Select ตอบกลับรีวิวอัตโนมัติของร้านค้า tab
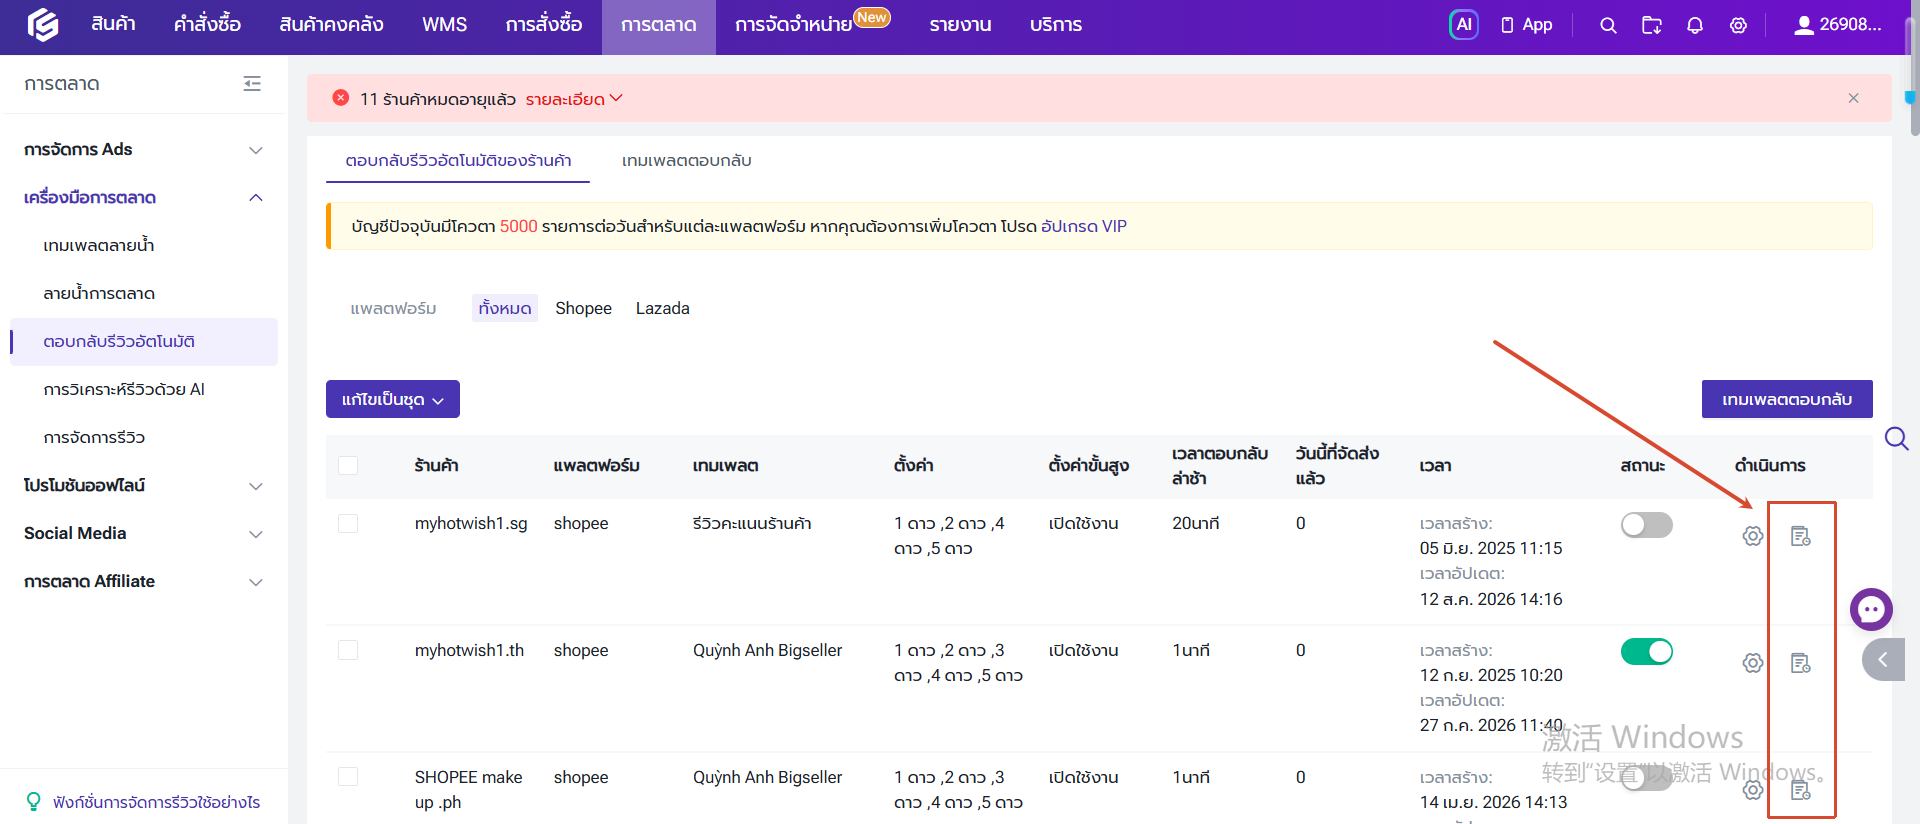The height and width of the screenshot is (824, 1920). 458,161
